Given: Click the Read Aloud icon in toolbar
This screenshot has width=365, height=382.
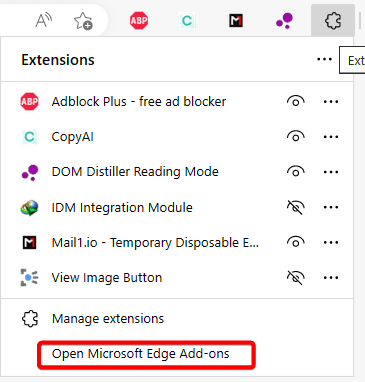Looking at the screenshot, I should click(44, 21).
